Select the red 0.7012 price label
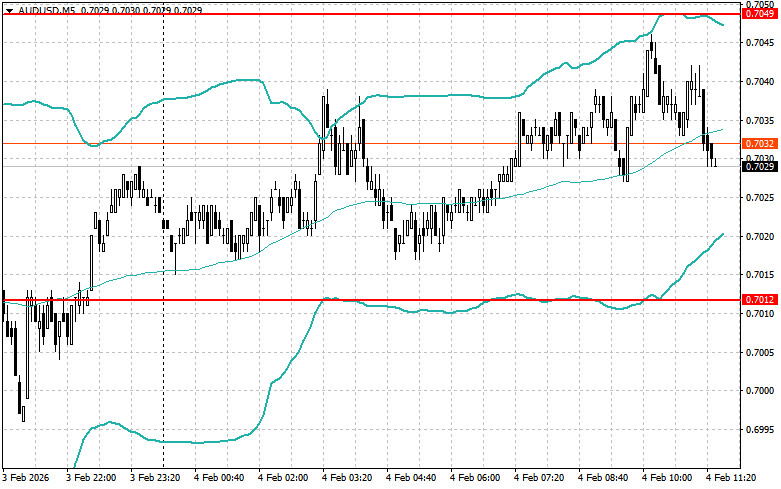781x489 pixels. pyautogui.click(x=760, y=299)
